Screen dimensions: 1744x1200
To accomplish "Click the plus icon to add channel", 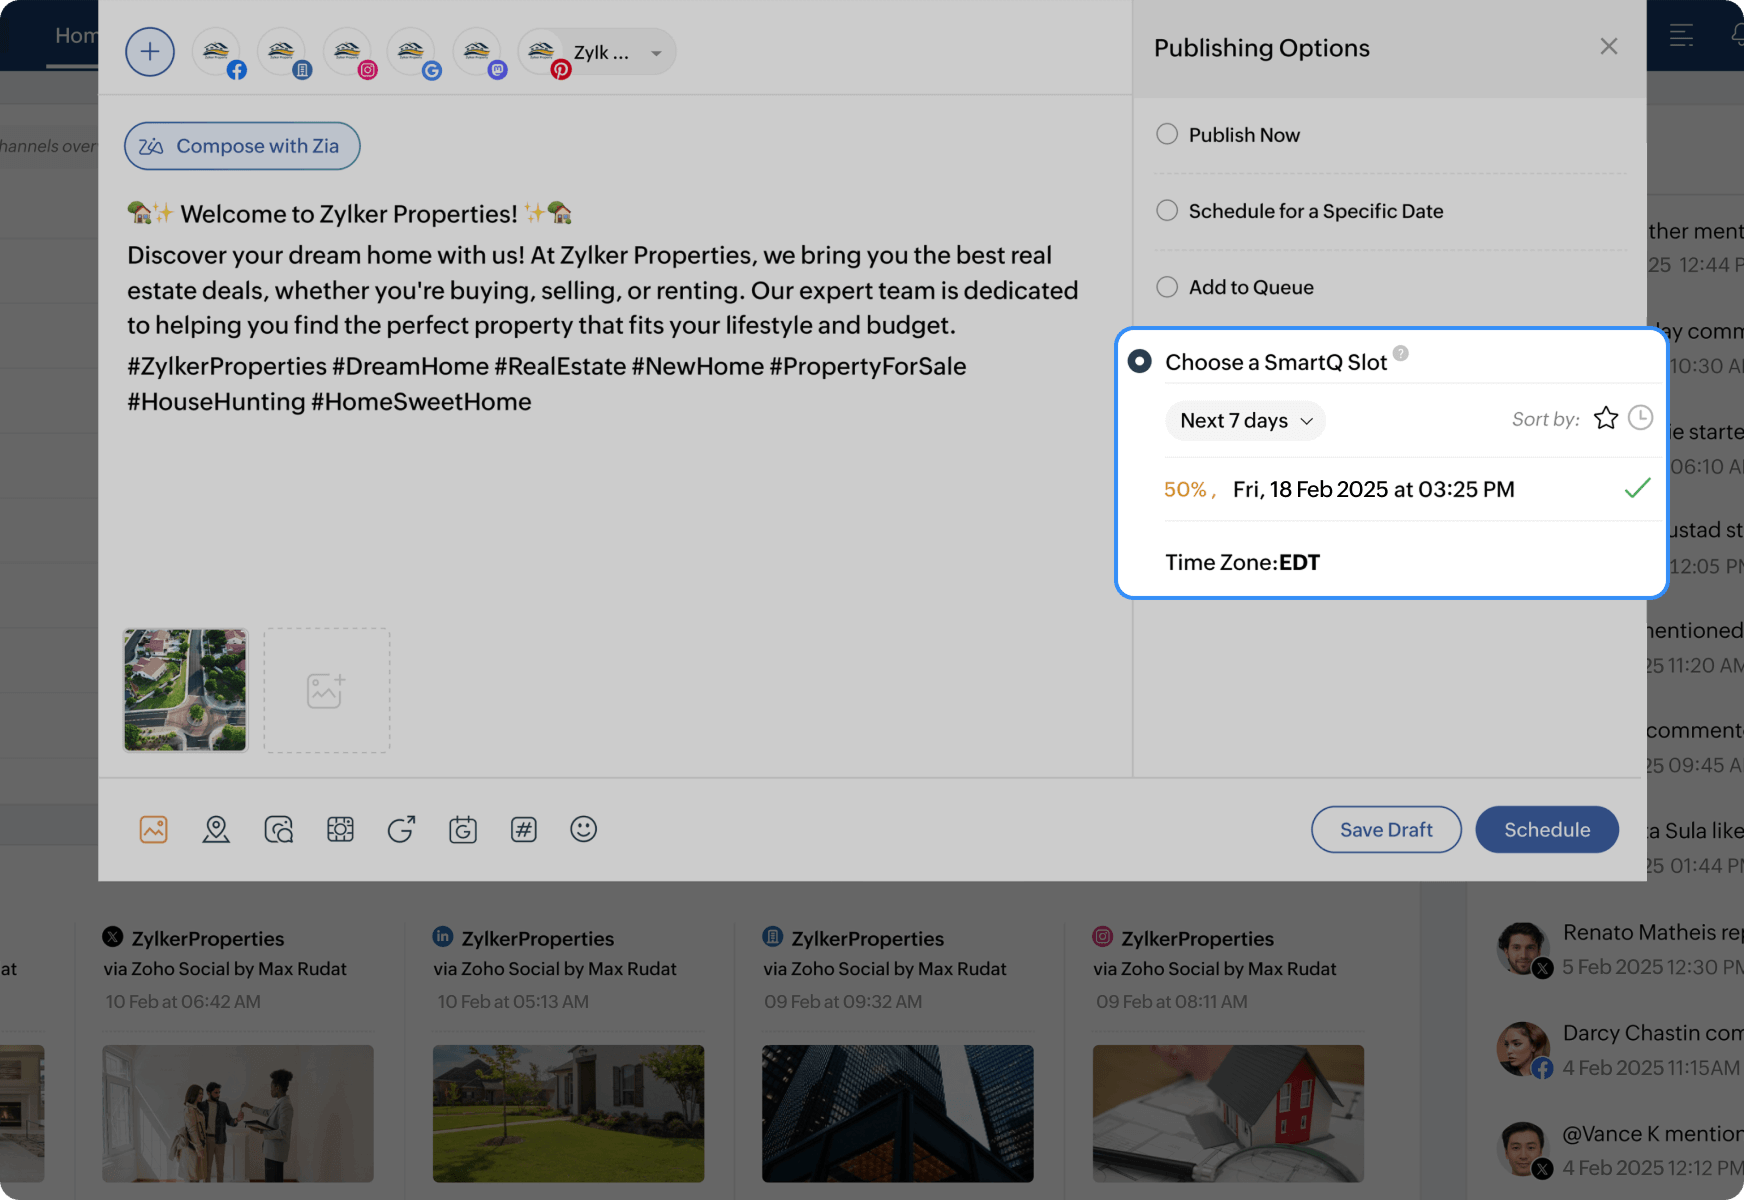I will pyautogui.click(x=150, y=52).
